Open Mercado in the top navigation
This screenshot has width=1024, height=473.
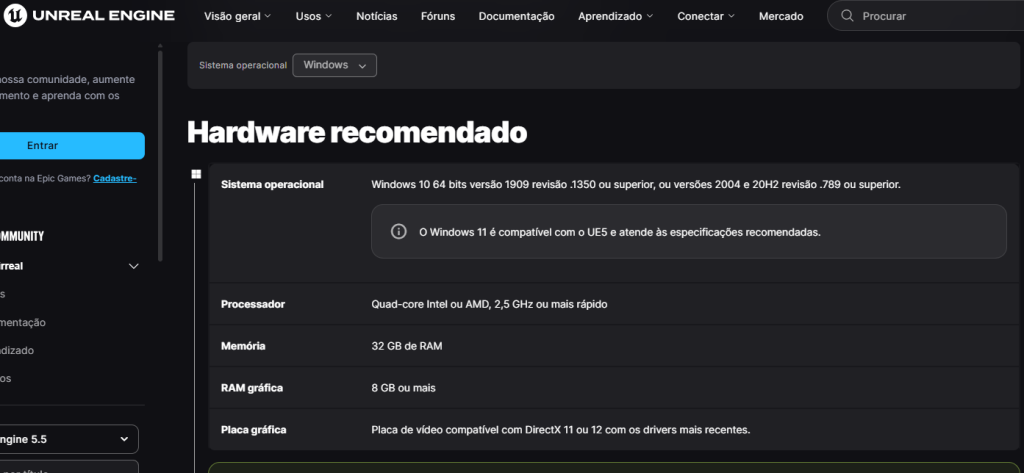click(781, 16)
